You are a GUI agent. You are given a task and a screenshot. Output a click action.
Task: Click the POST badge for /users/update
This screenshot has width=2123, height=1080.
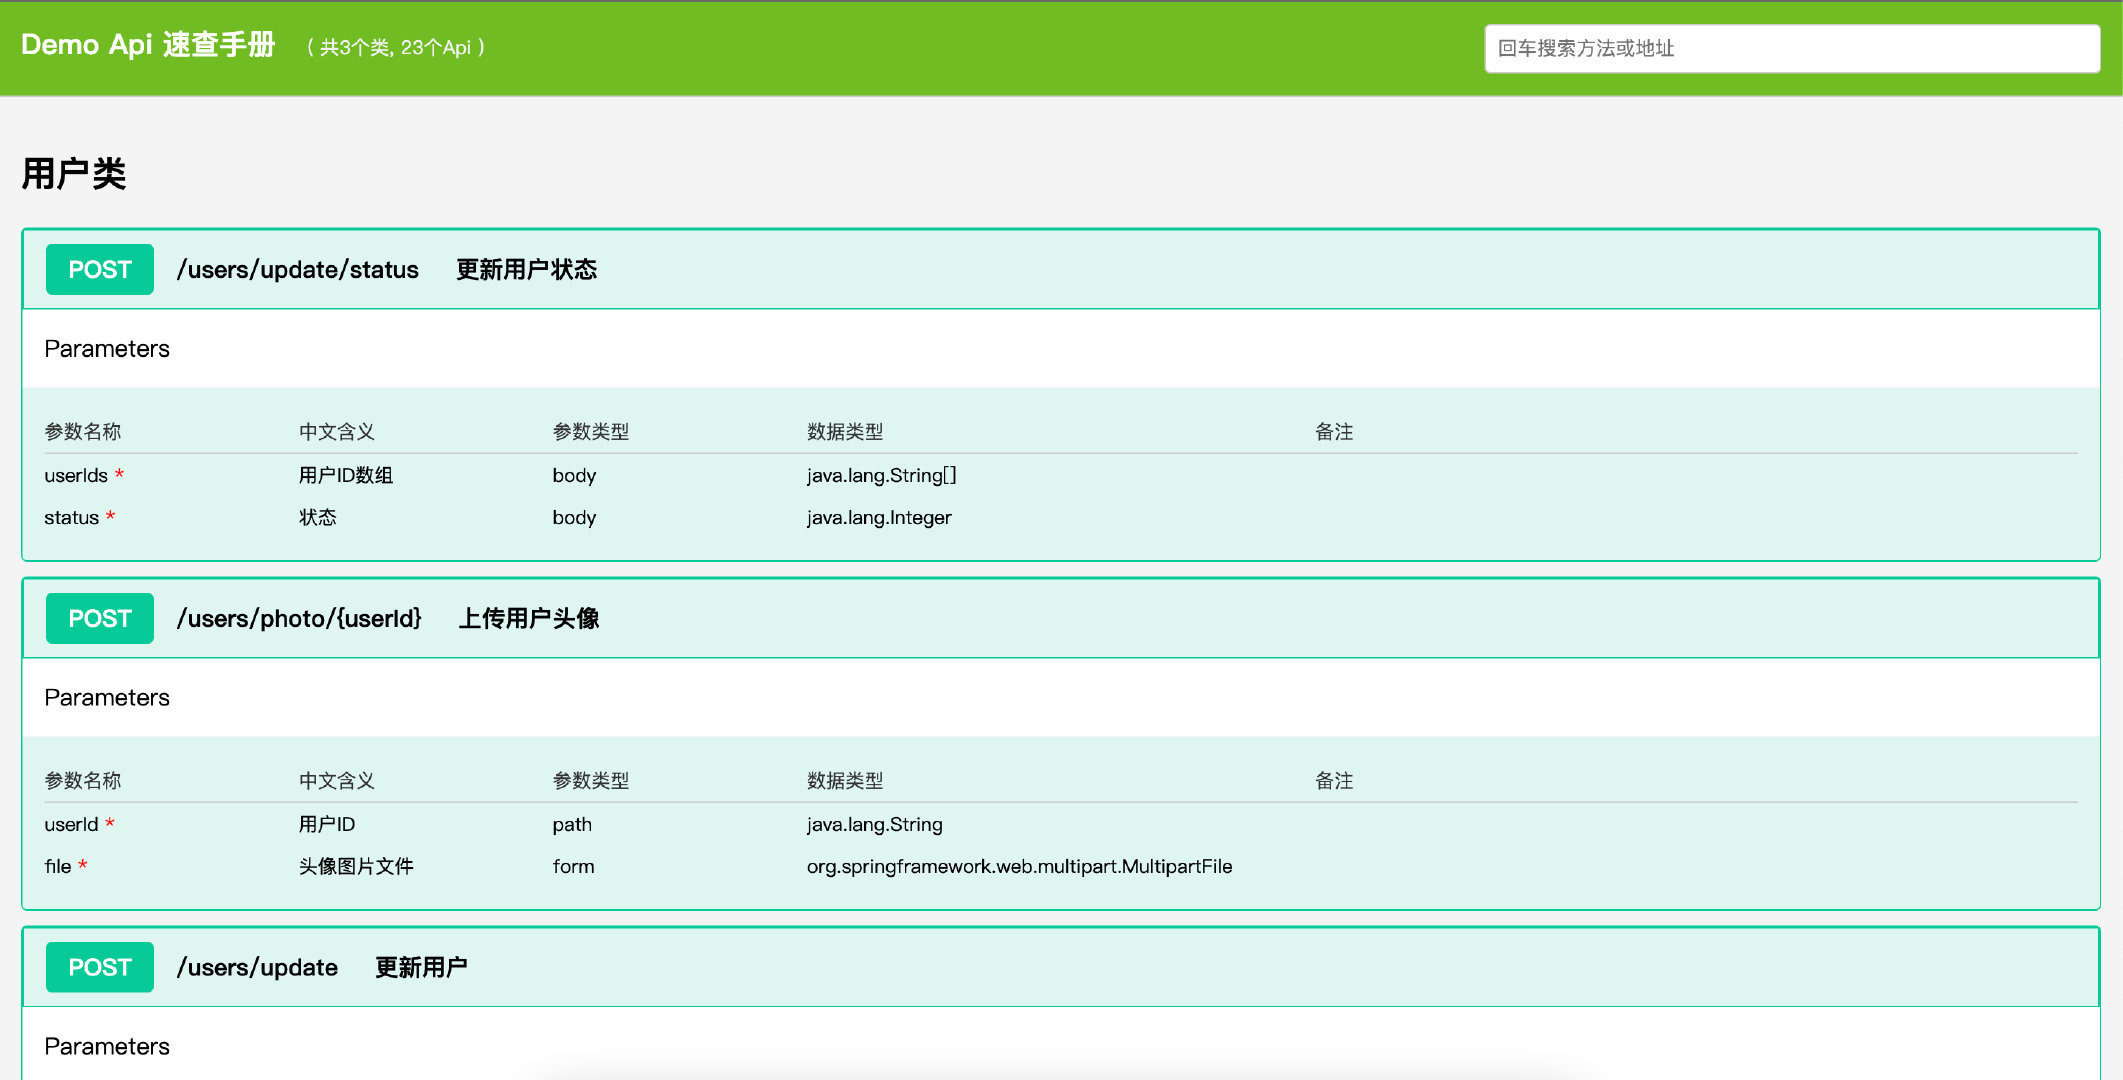pyautogui.click(x=99, y=968)
